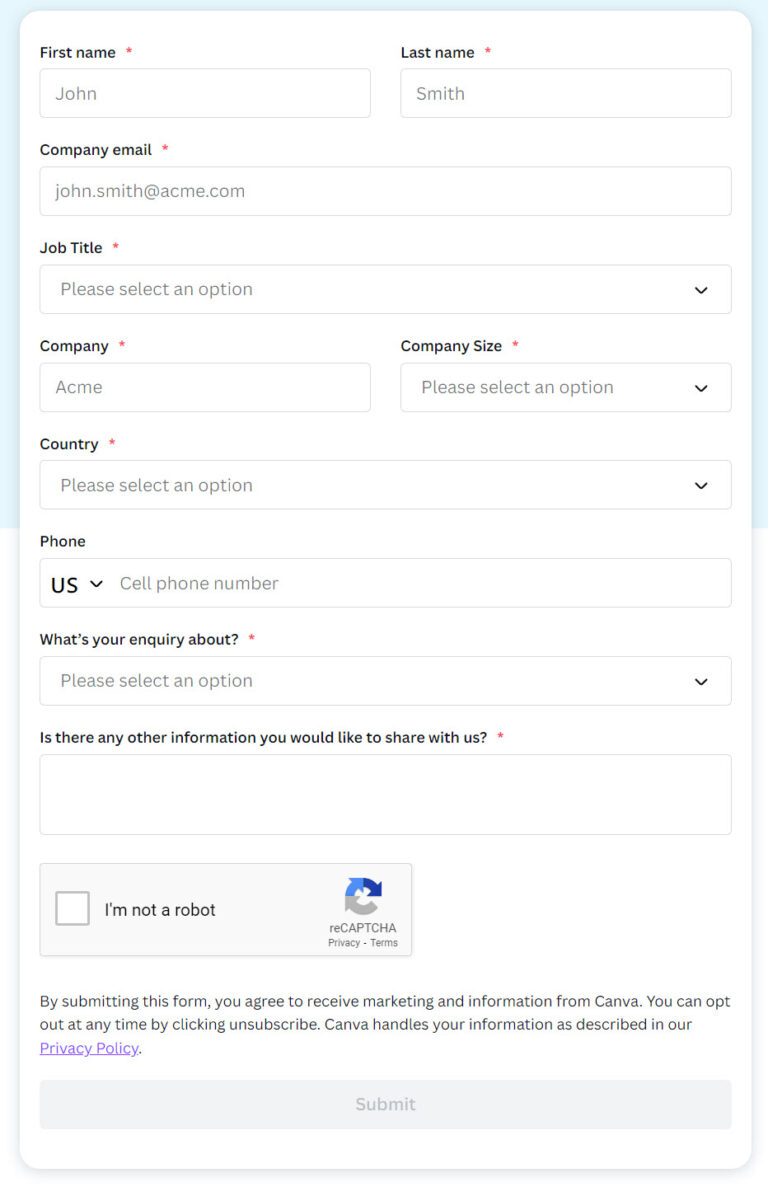Open the reCAPTCHA Terms link
The height and width of the screenshot is (1187, 768).
pos(384,942)
